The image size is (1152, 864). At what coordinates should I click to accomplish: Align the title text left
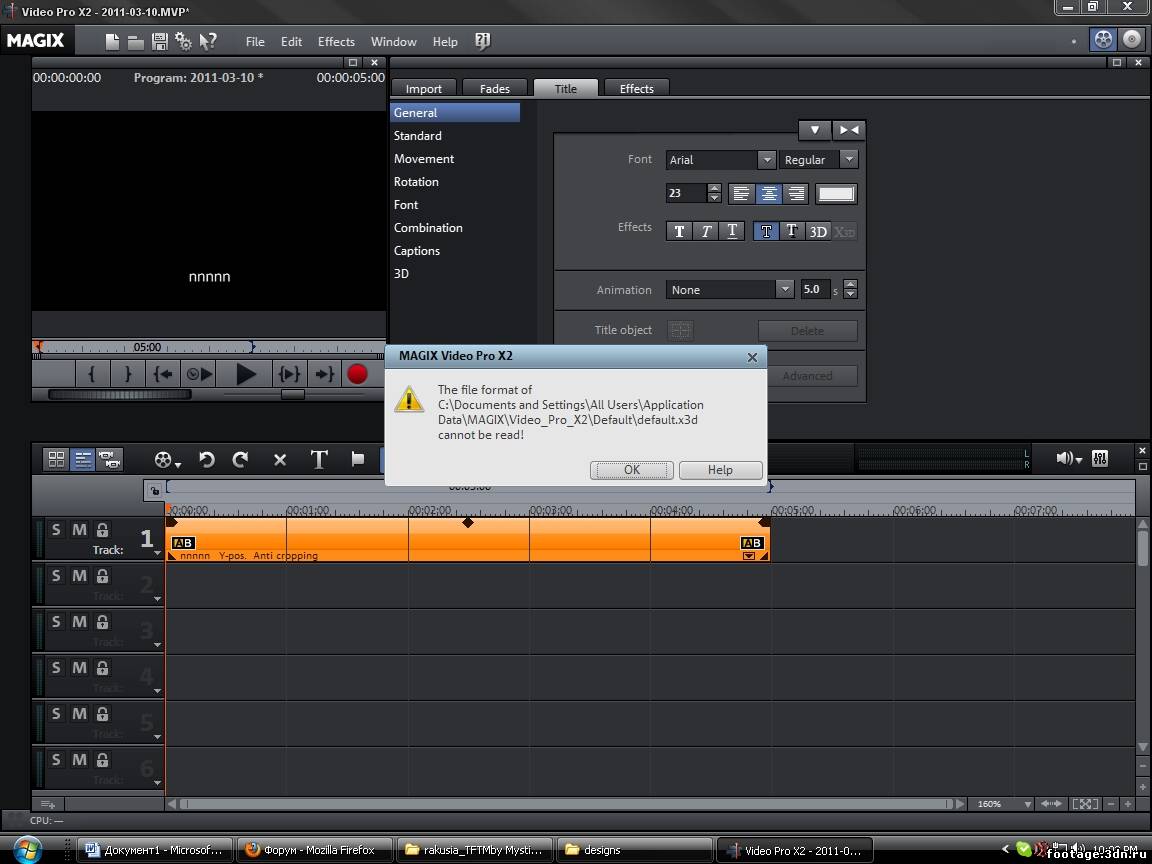tap(741, 193)
